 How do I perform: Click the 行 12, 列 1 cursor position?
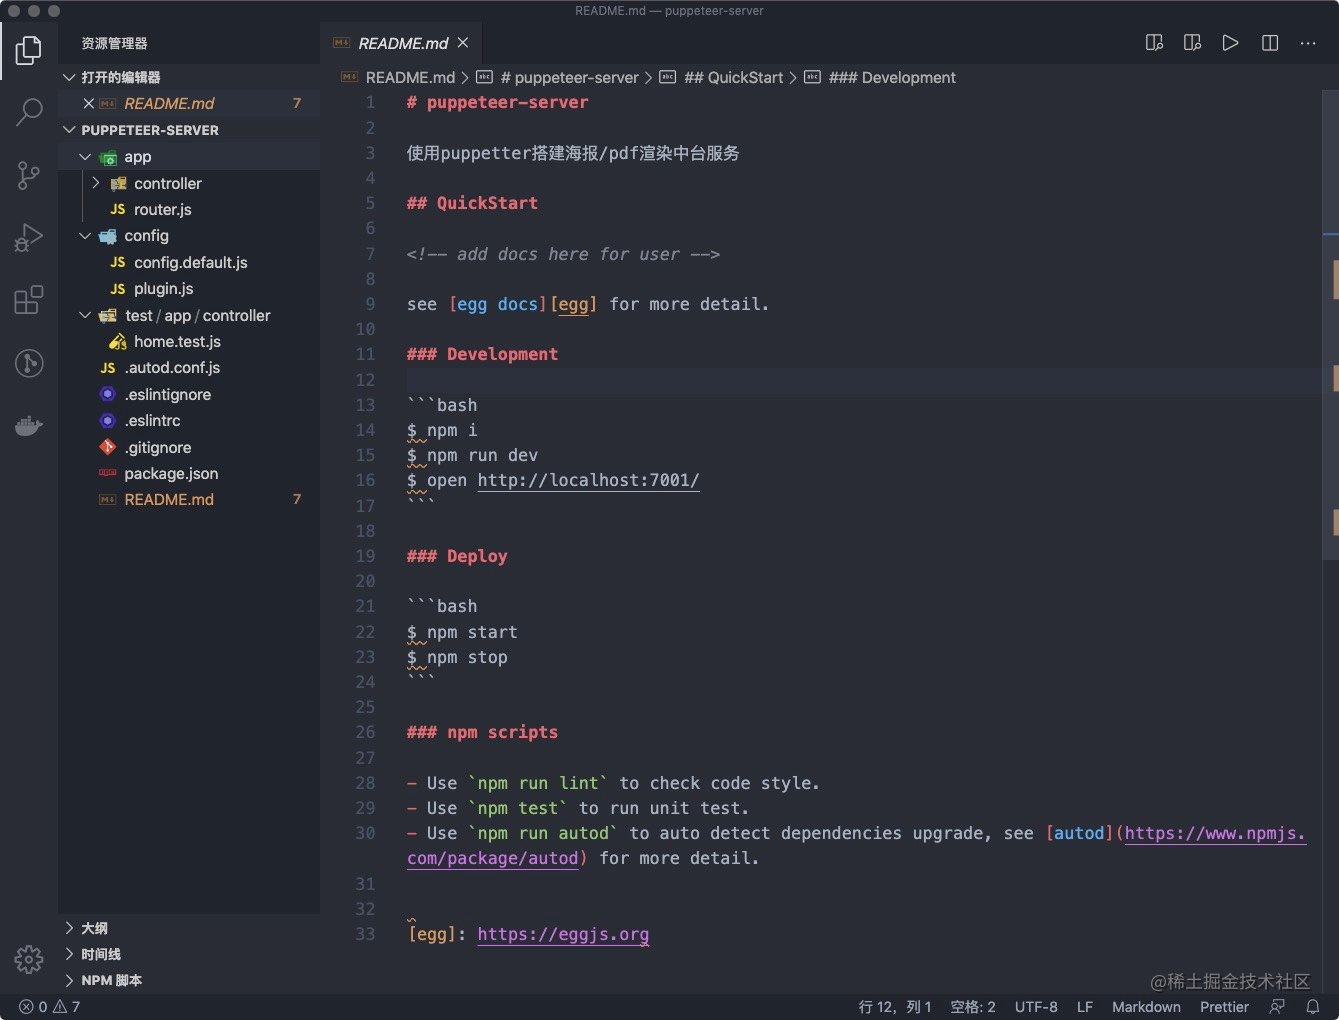pos(895,1007)
